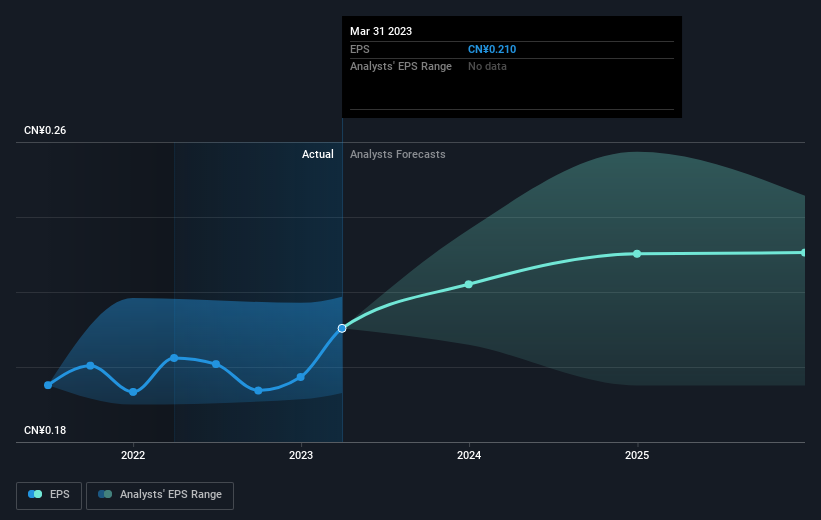Toggle the Analysts' EPS Range legend

(x=160, y=495)
